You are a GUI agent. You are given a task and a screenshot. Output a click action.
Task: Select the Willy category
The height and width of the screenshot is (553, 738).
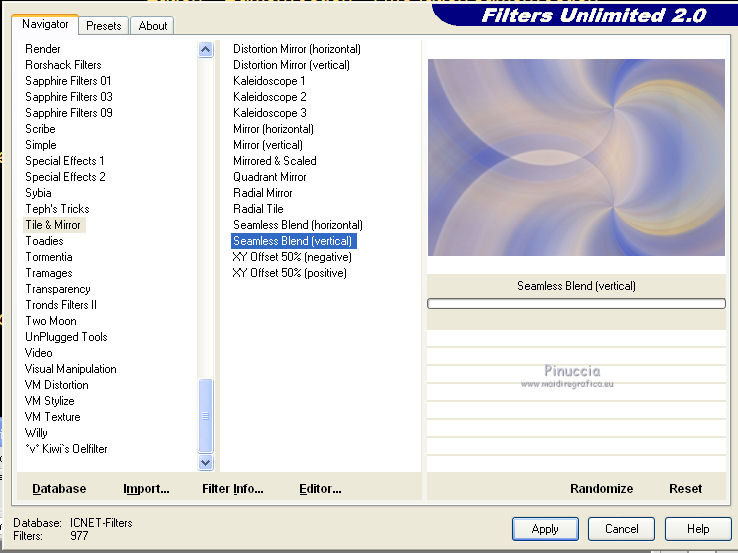tap(36, 433)
